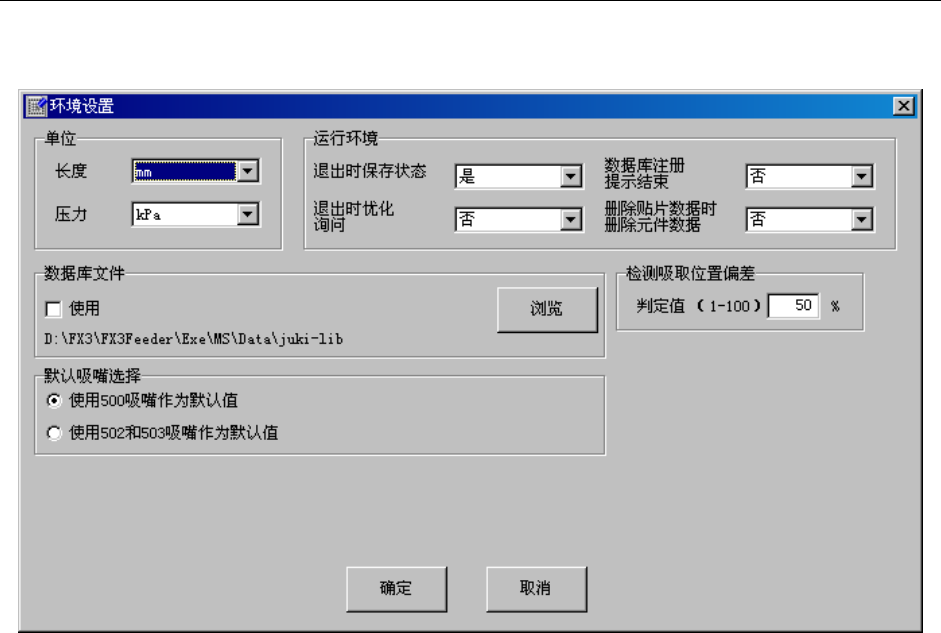Click the 浏览 button
The height and width of the screenshot is (633, 941).
[547, 309]
